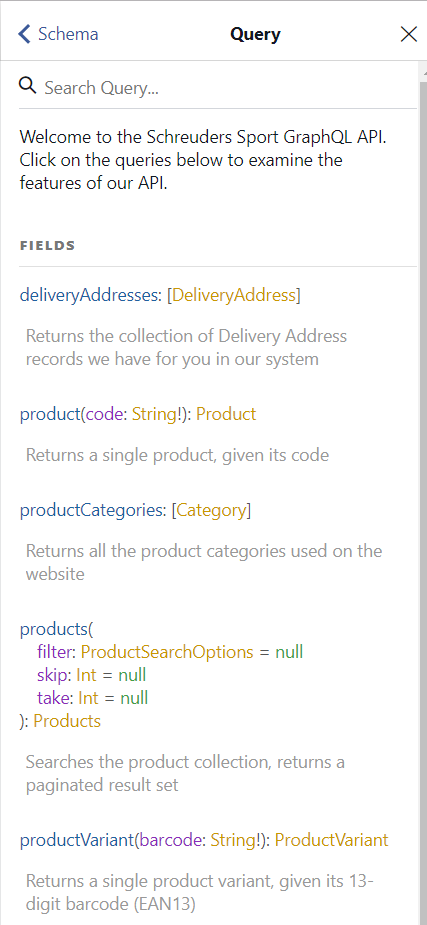Open the productCategories field
The image size is (427, 925).
point(90,510)
